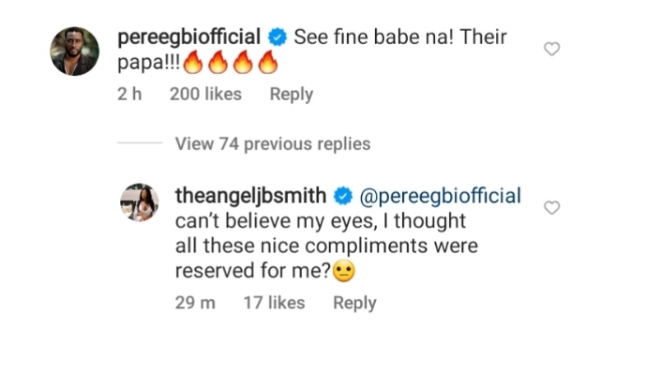This screenshot has height=366, width=645.
Task: View the 17 likes list
Action: 274,303
